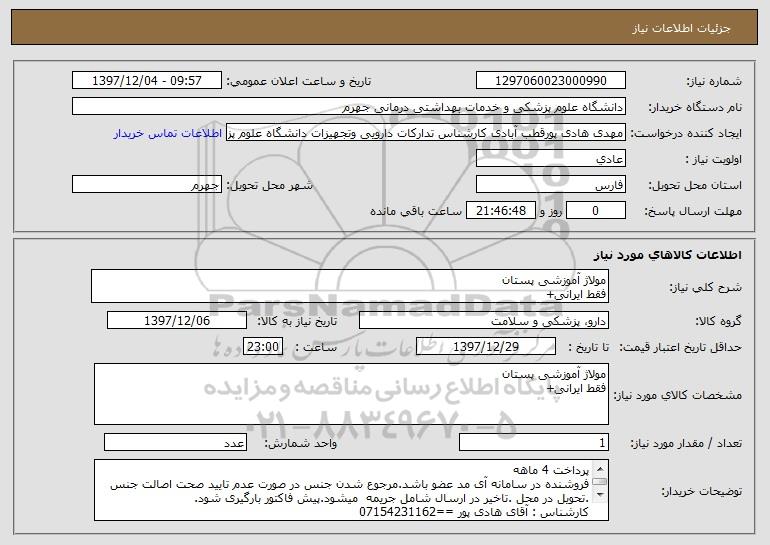Click the گروه کالا label
The height and width of the screenshot is (545, 770).
tap(718, 321)
